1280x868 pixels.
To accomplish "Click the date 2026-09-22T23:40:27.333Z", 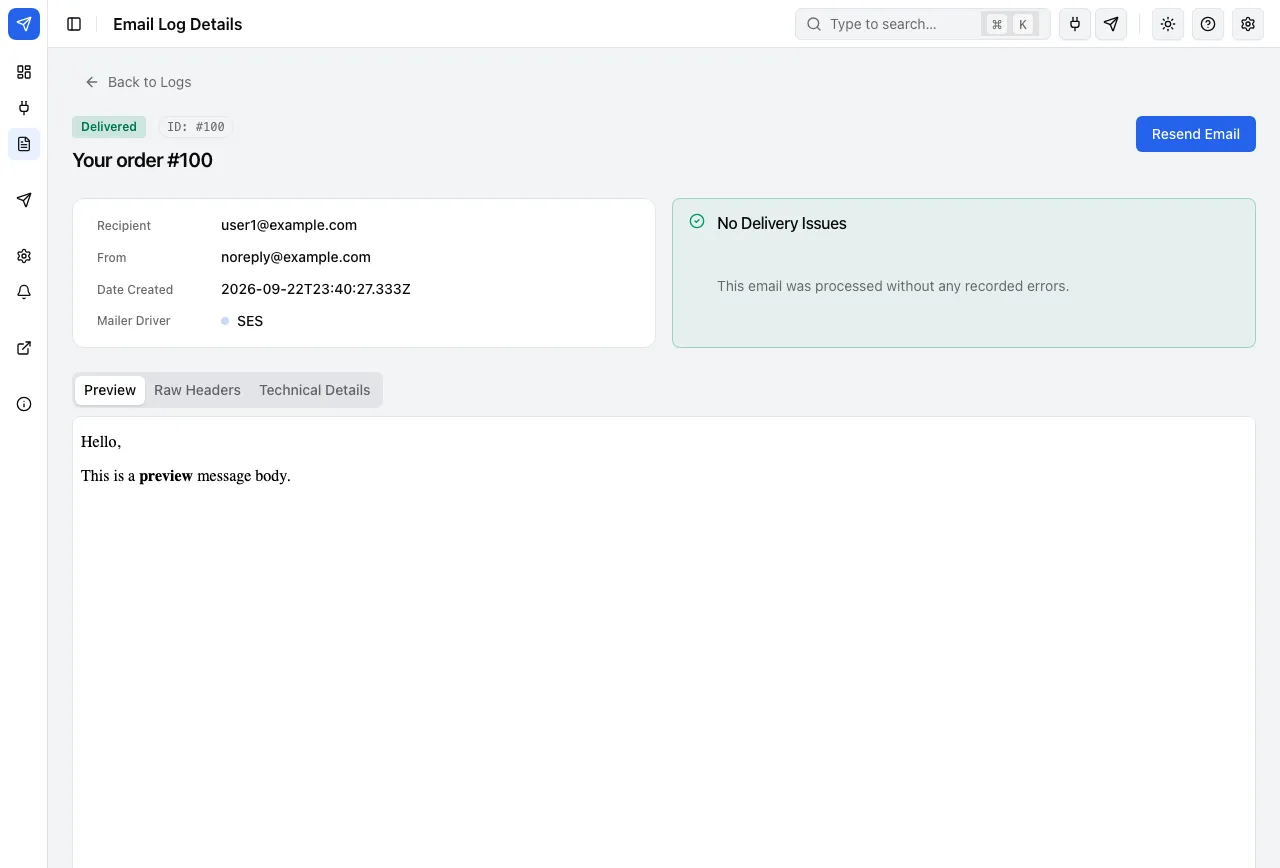I will (316, 289).
